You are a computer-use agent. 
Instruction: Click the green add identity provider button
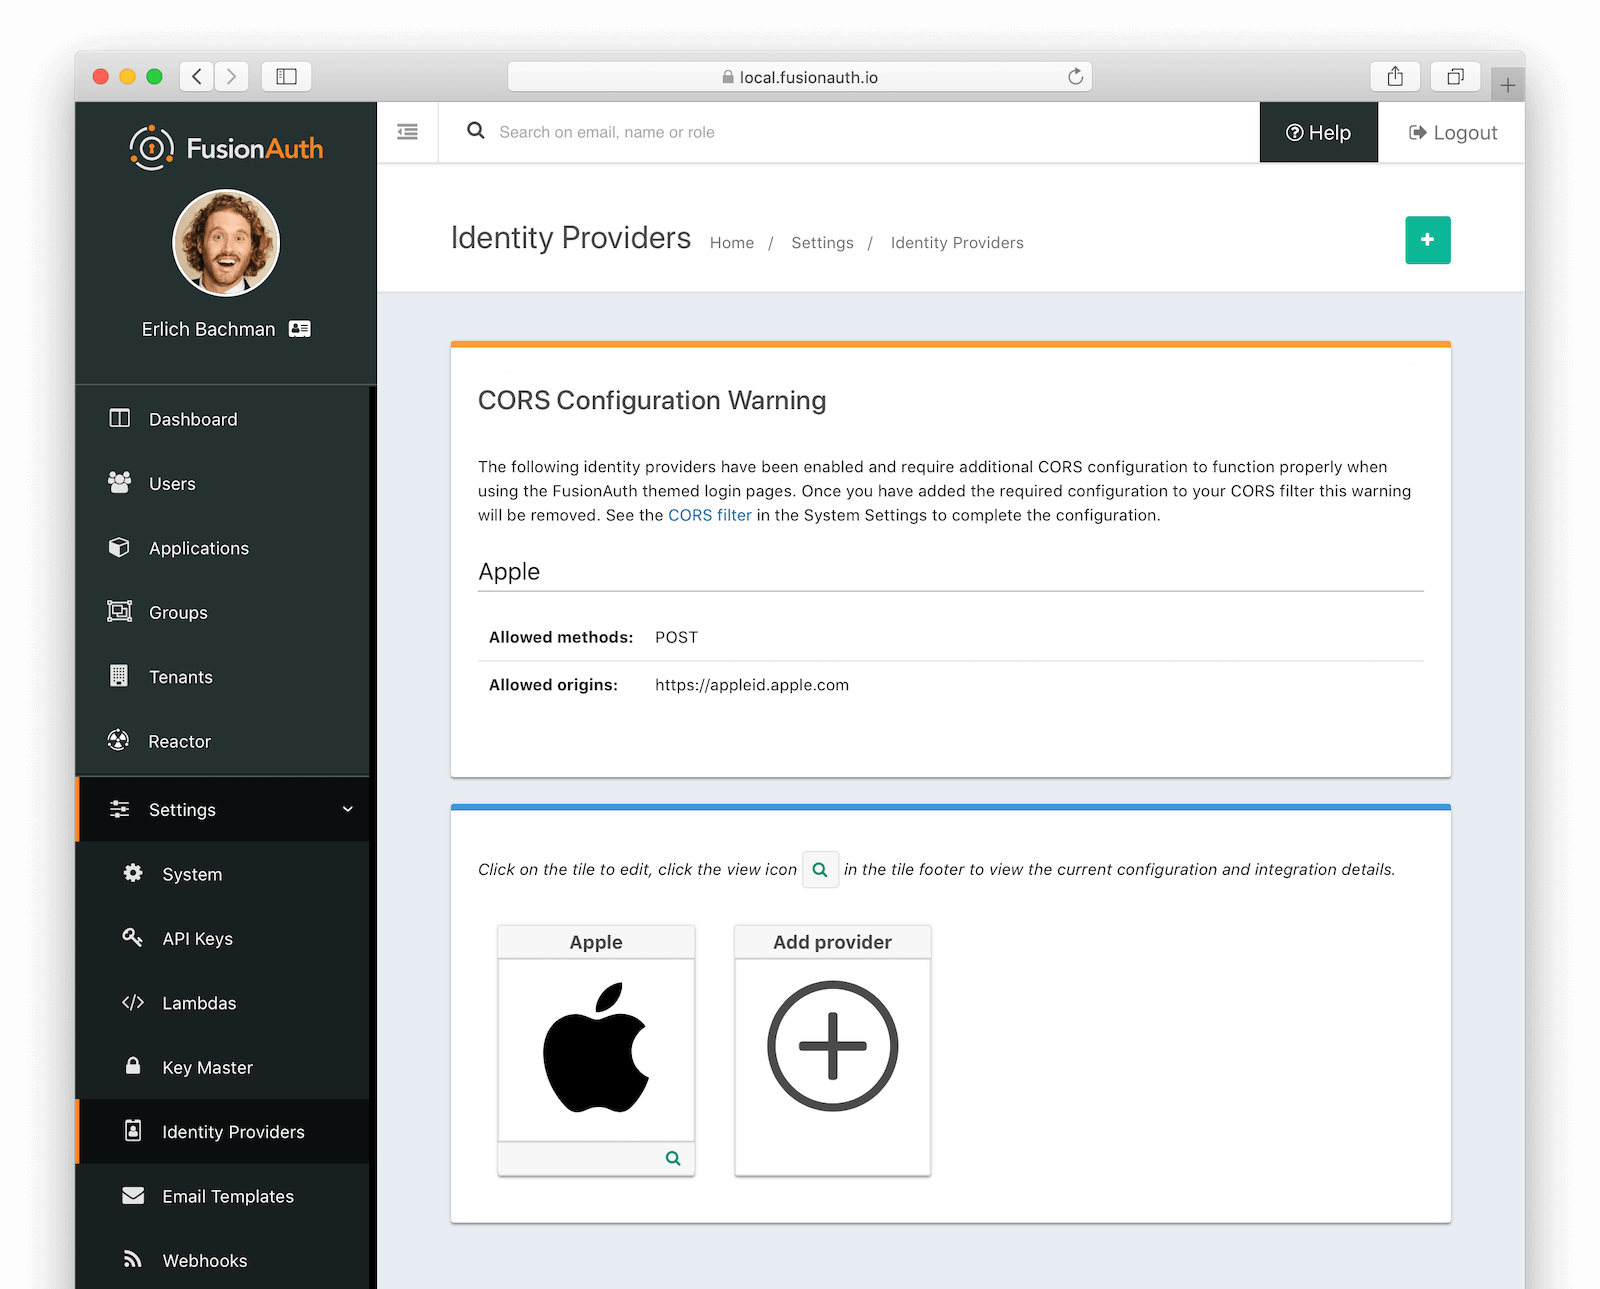pyautogui.click(x=1427, y=240)
